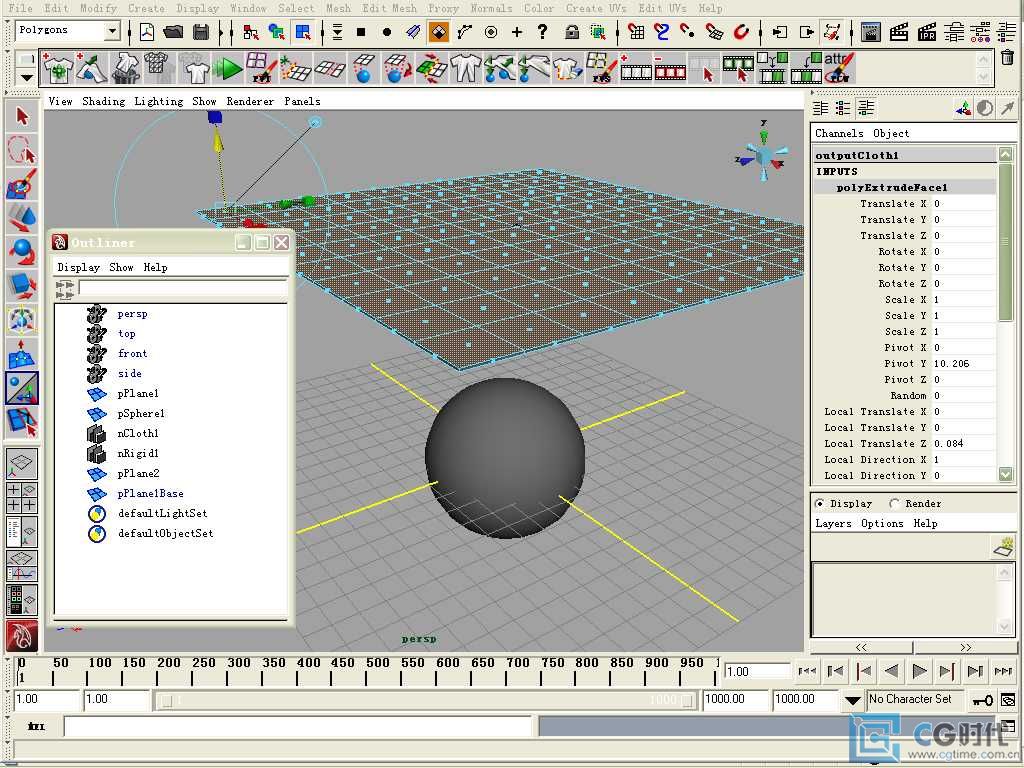The width and height of the screenshot is (1024, 768).
Task: Select nRigid1 in the Outliner
Action: click(138, 453)
